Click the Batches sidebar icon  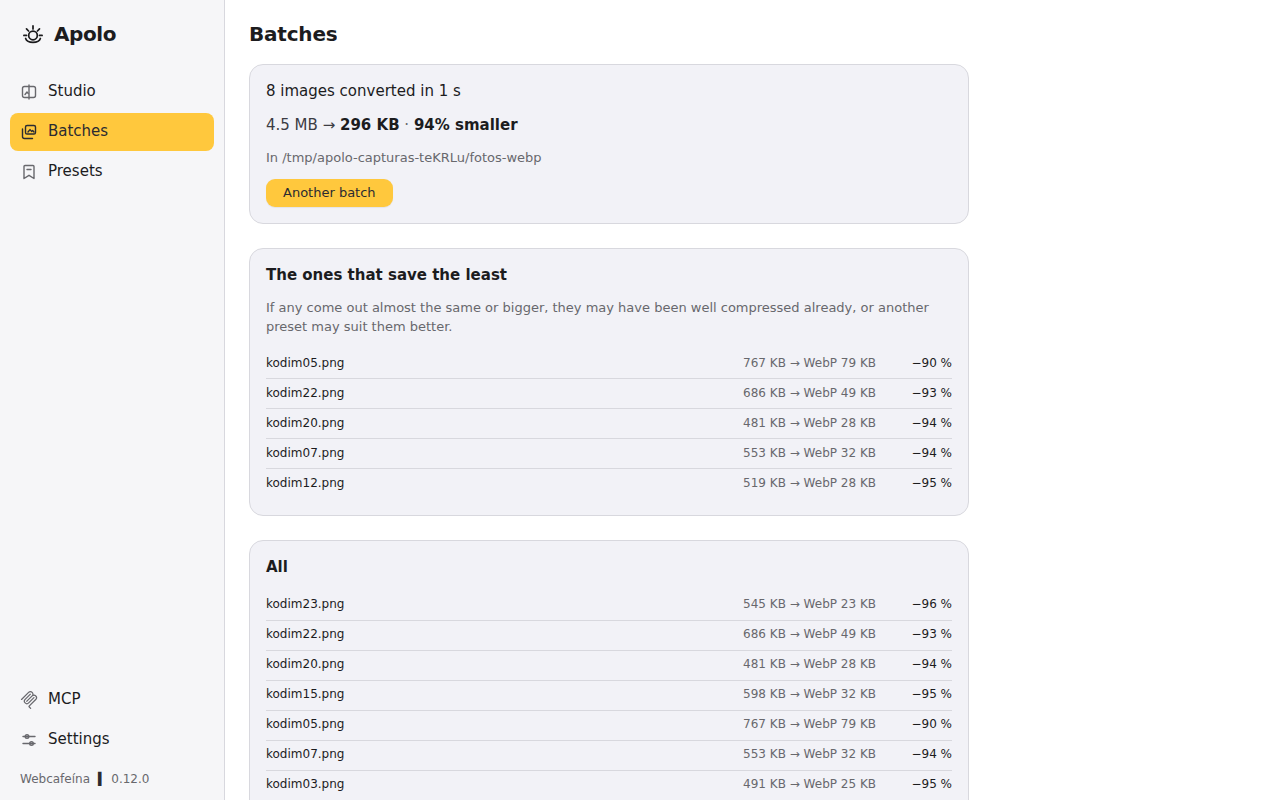pyautogui.click(x=29, y=131)
